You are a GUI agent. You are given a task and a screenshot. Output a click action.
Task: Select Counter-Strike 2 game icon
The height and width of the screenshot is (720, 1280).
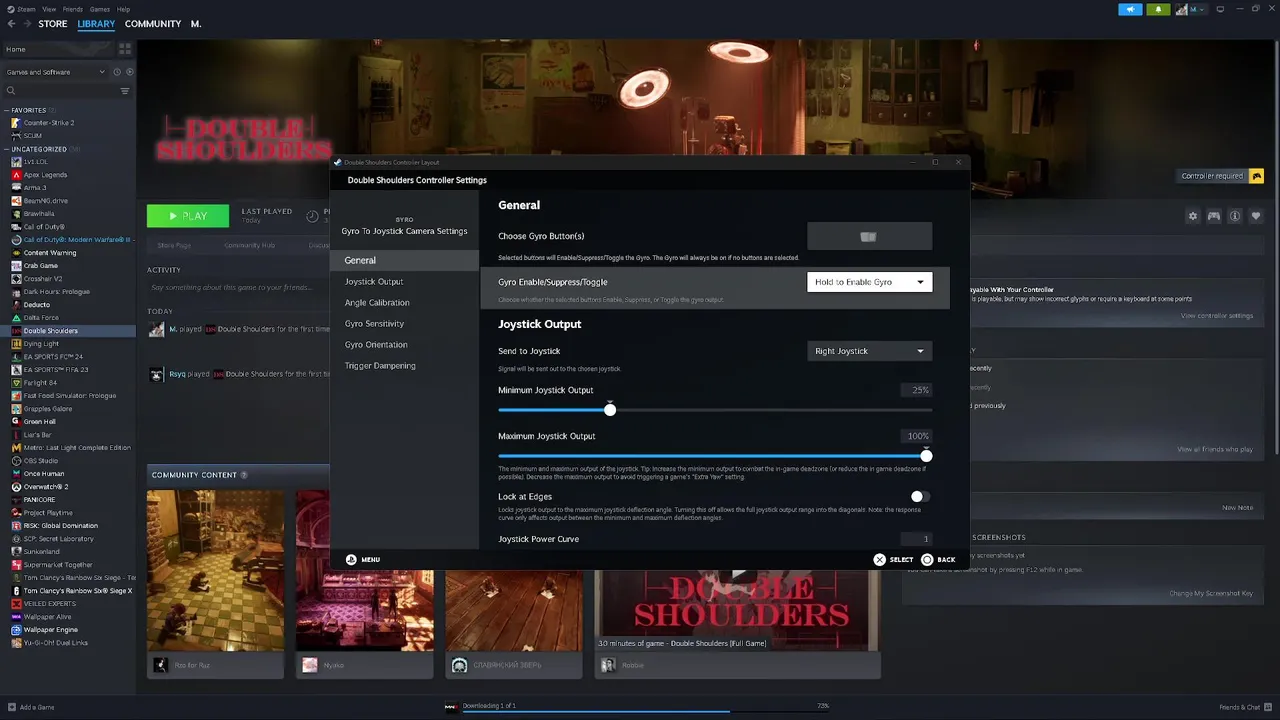15,123
